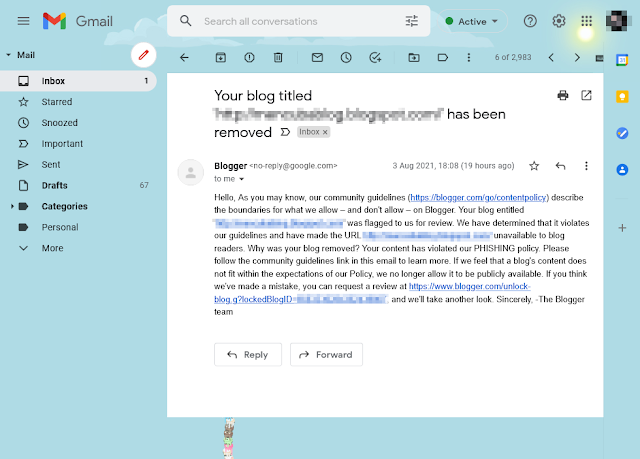Viewport: 640px width, 459px height.
Task: Click the reply arrow icon in message header
Action: click(x=560, y=166)
